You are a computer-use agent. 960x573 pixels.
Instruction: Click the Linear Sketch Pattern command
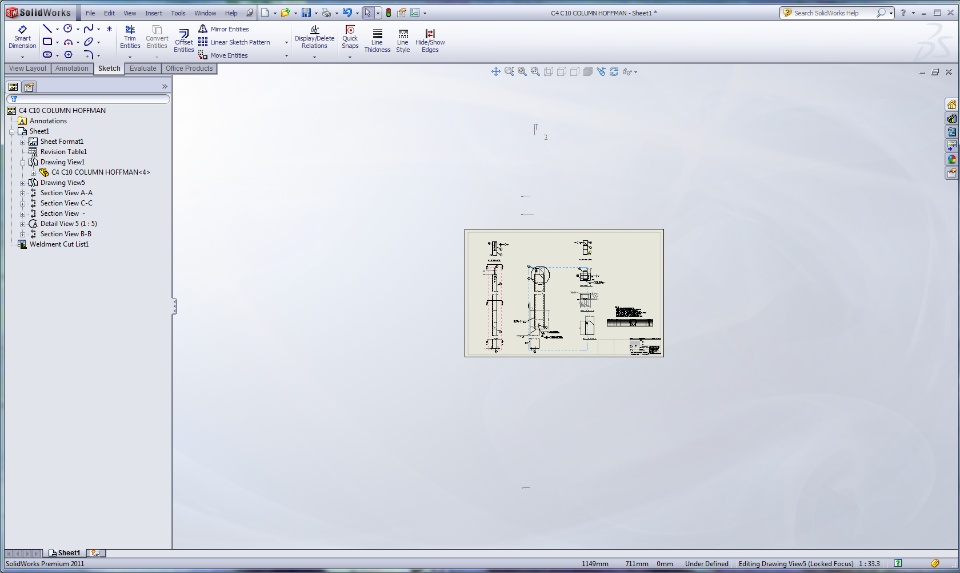234,42
